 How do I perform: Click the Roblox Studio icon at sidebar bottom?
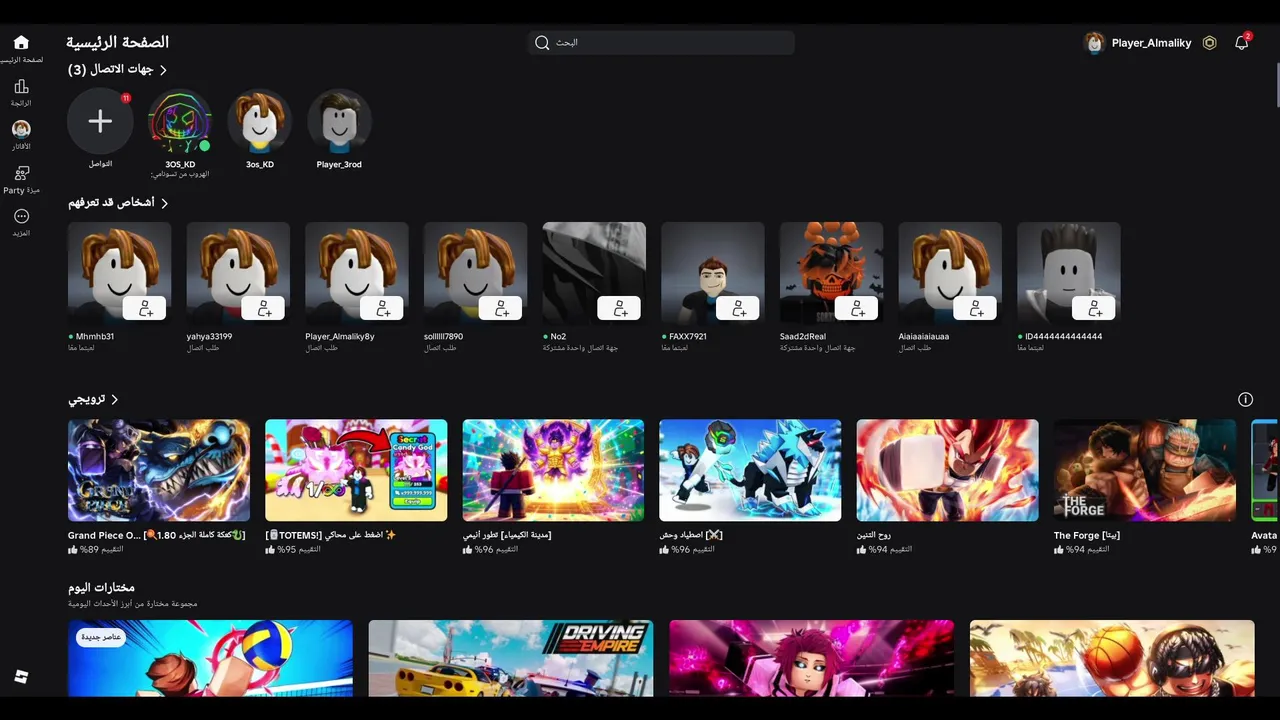click(21, 677)
